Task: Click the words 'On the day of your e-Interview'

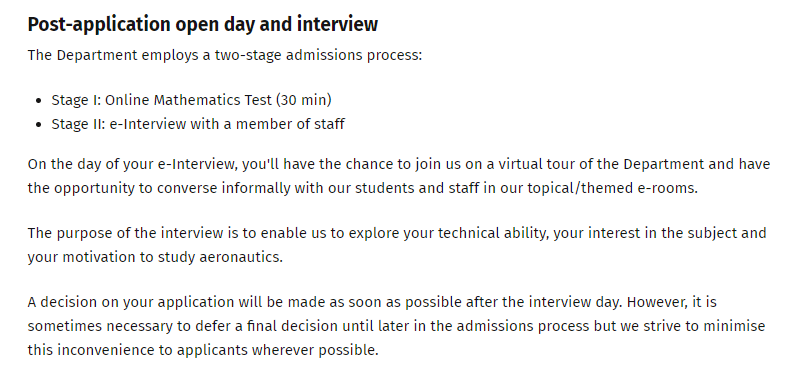Action: coord(131,164)
